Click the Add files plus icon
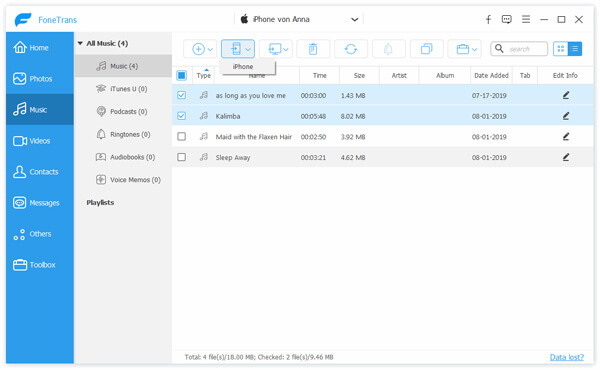Screen dimensions: 600x370 coord(198,49)
